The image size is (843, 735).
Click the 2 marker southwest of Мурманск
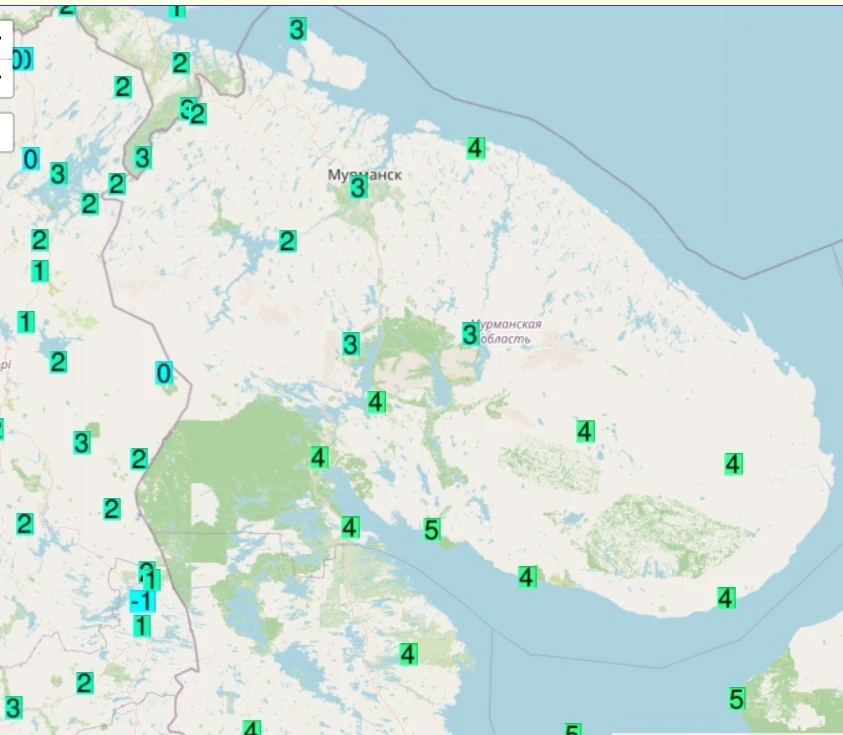click(287, 241)
